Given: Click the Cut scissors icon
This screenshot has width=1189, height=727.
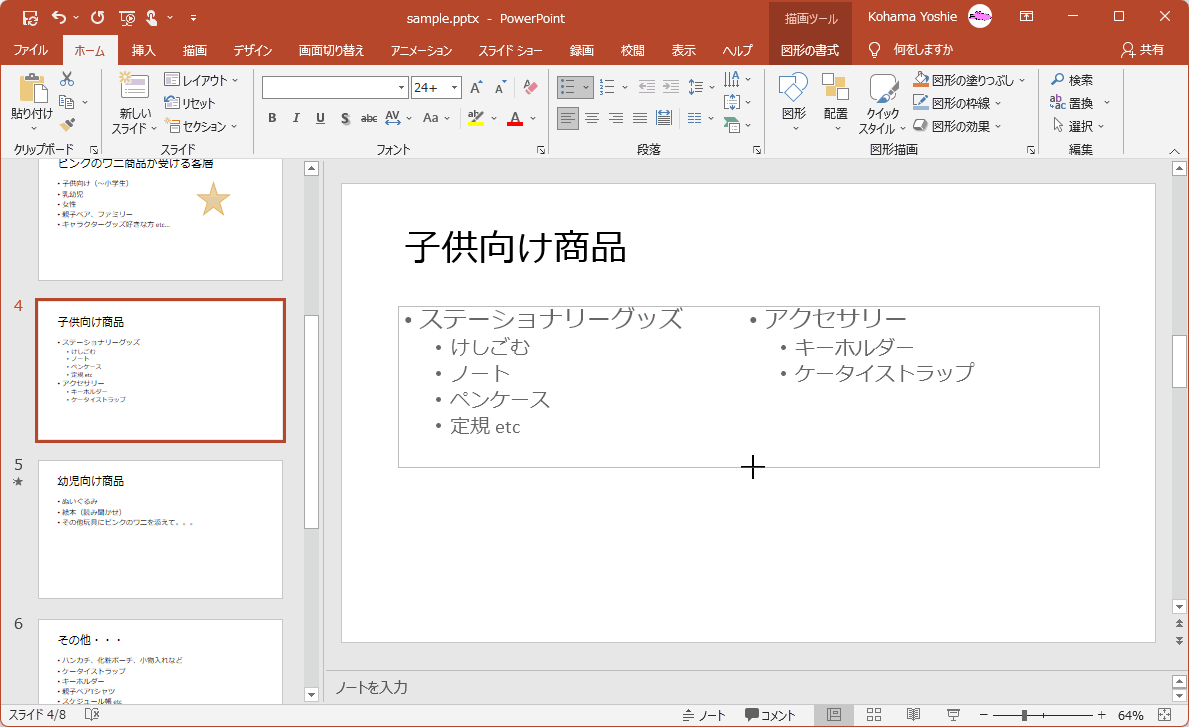Looking at the screenshot, I should click(x=67, y=79).
